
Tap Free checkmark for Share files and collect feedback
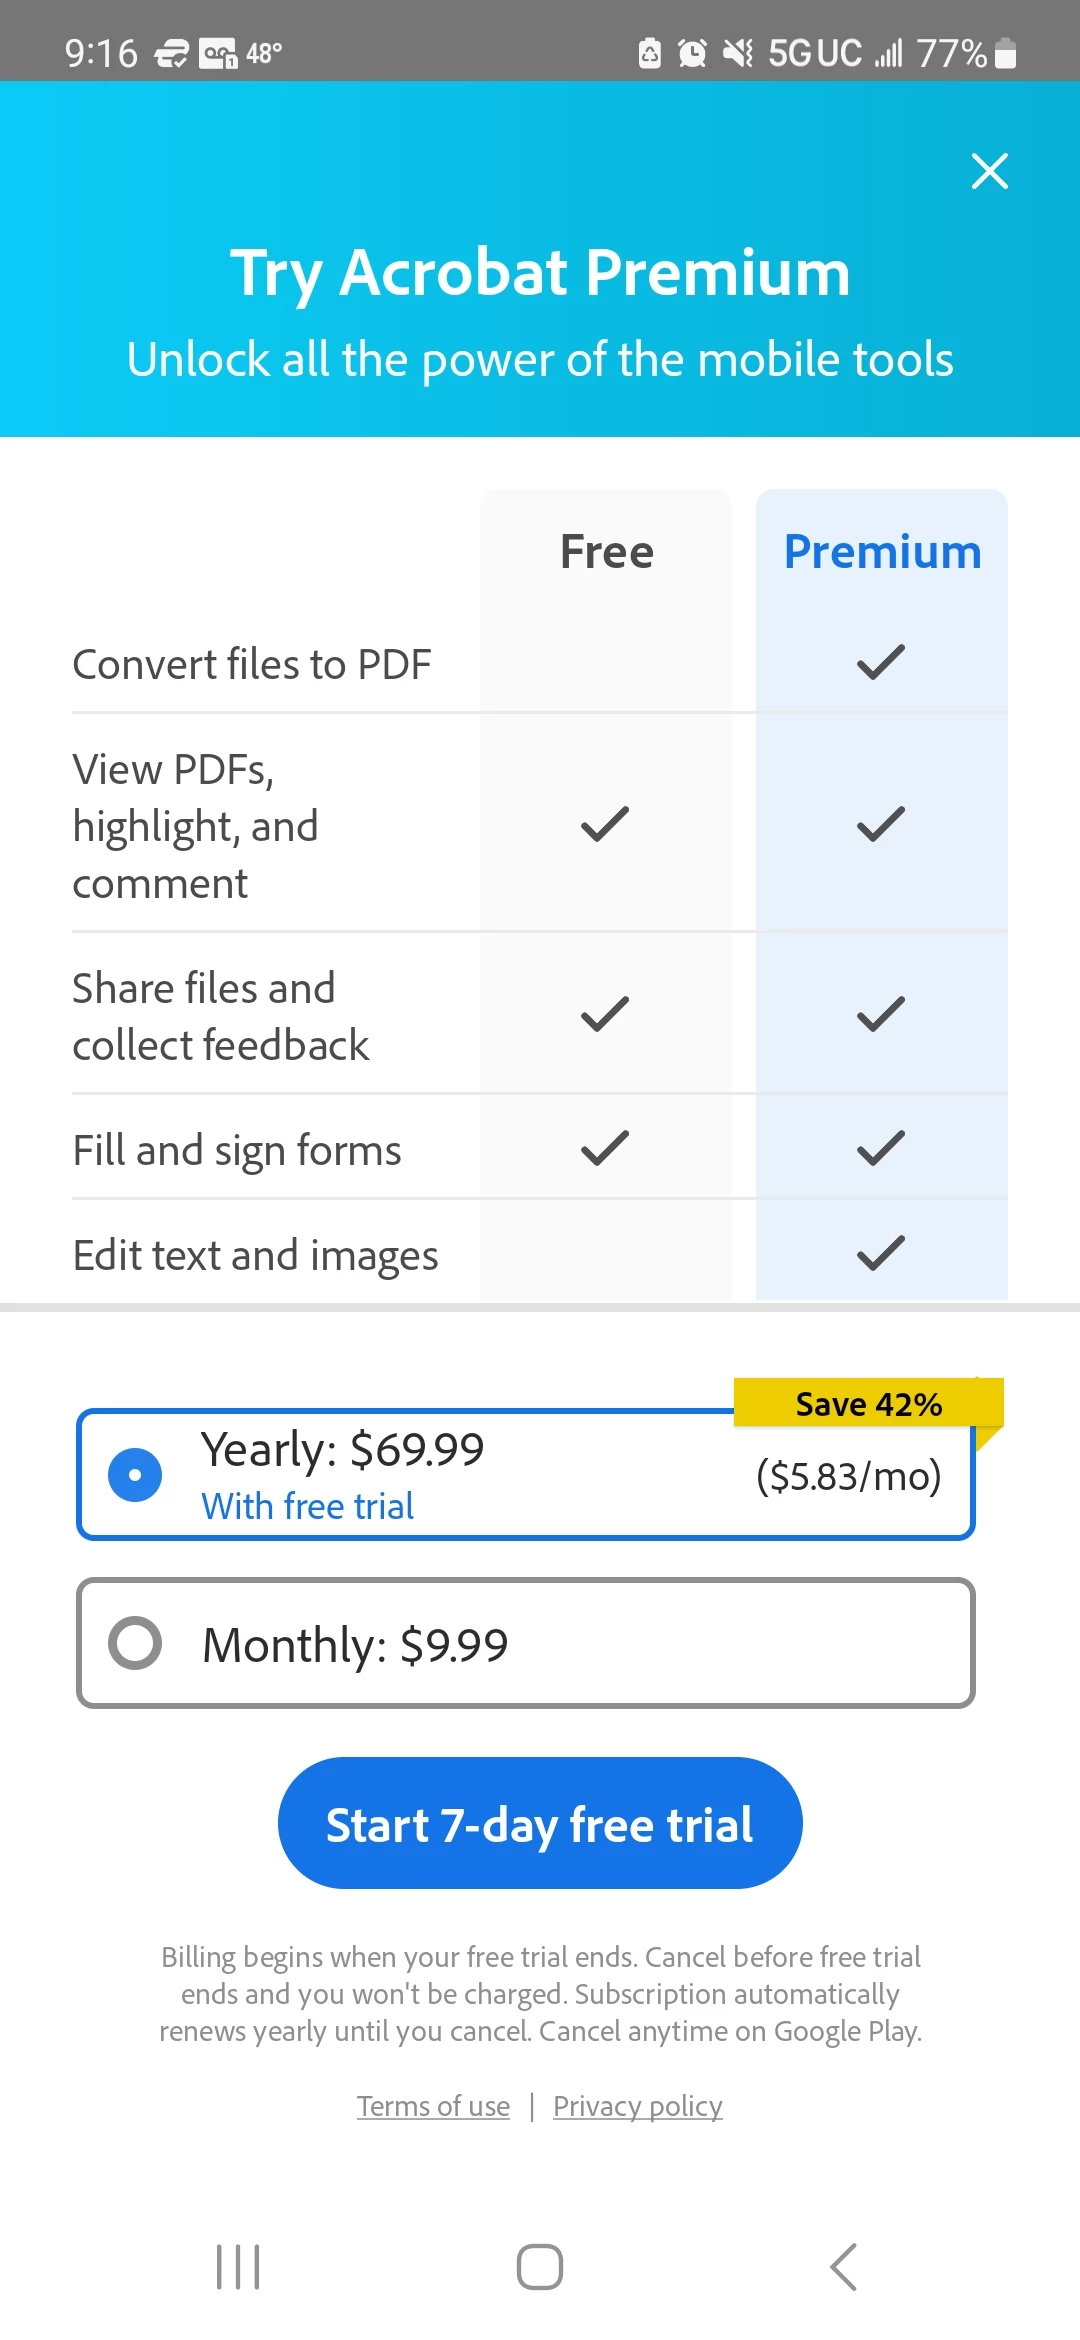click(x=605, y=1014)
